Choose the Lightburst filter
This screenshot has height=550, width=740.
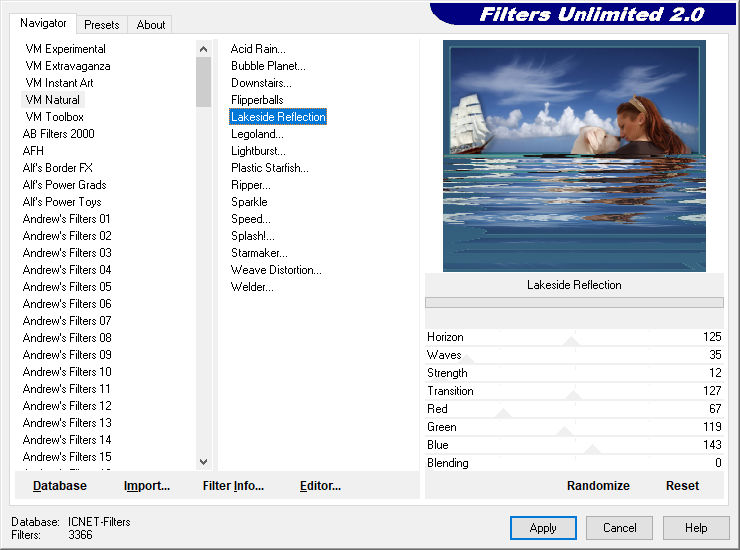[x=258, y=151]
